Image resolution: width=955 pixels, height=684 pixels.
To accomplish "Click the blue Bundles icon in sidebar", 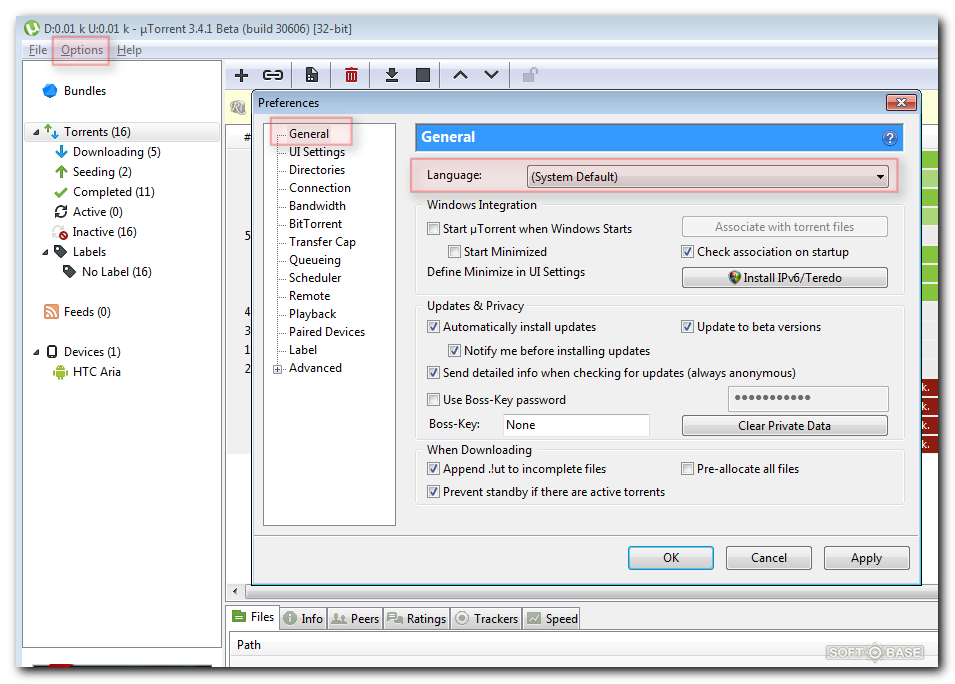I will [x=50, y=91].
